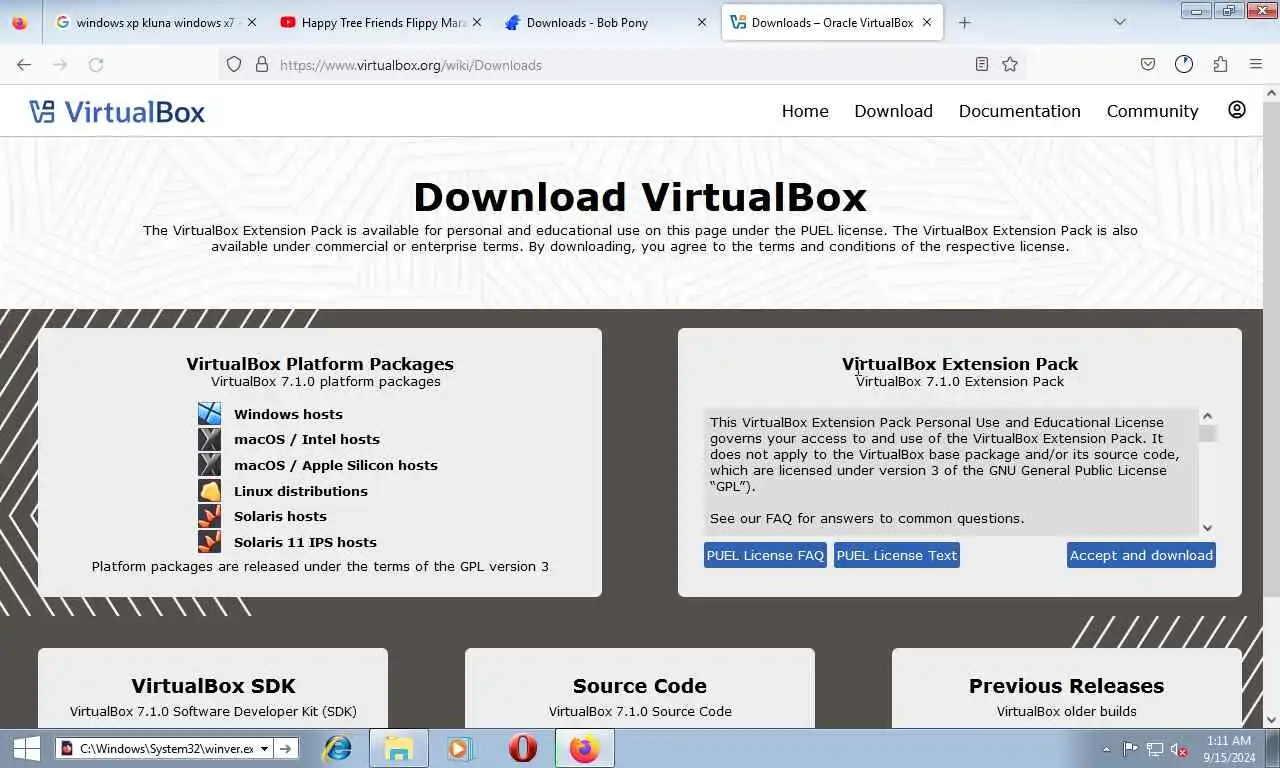Click the Action Center flag tray icon
This screenshot has width=1280, height=768.
(1130, 749)
